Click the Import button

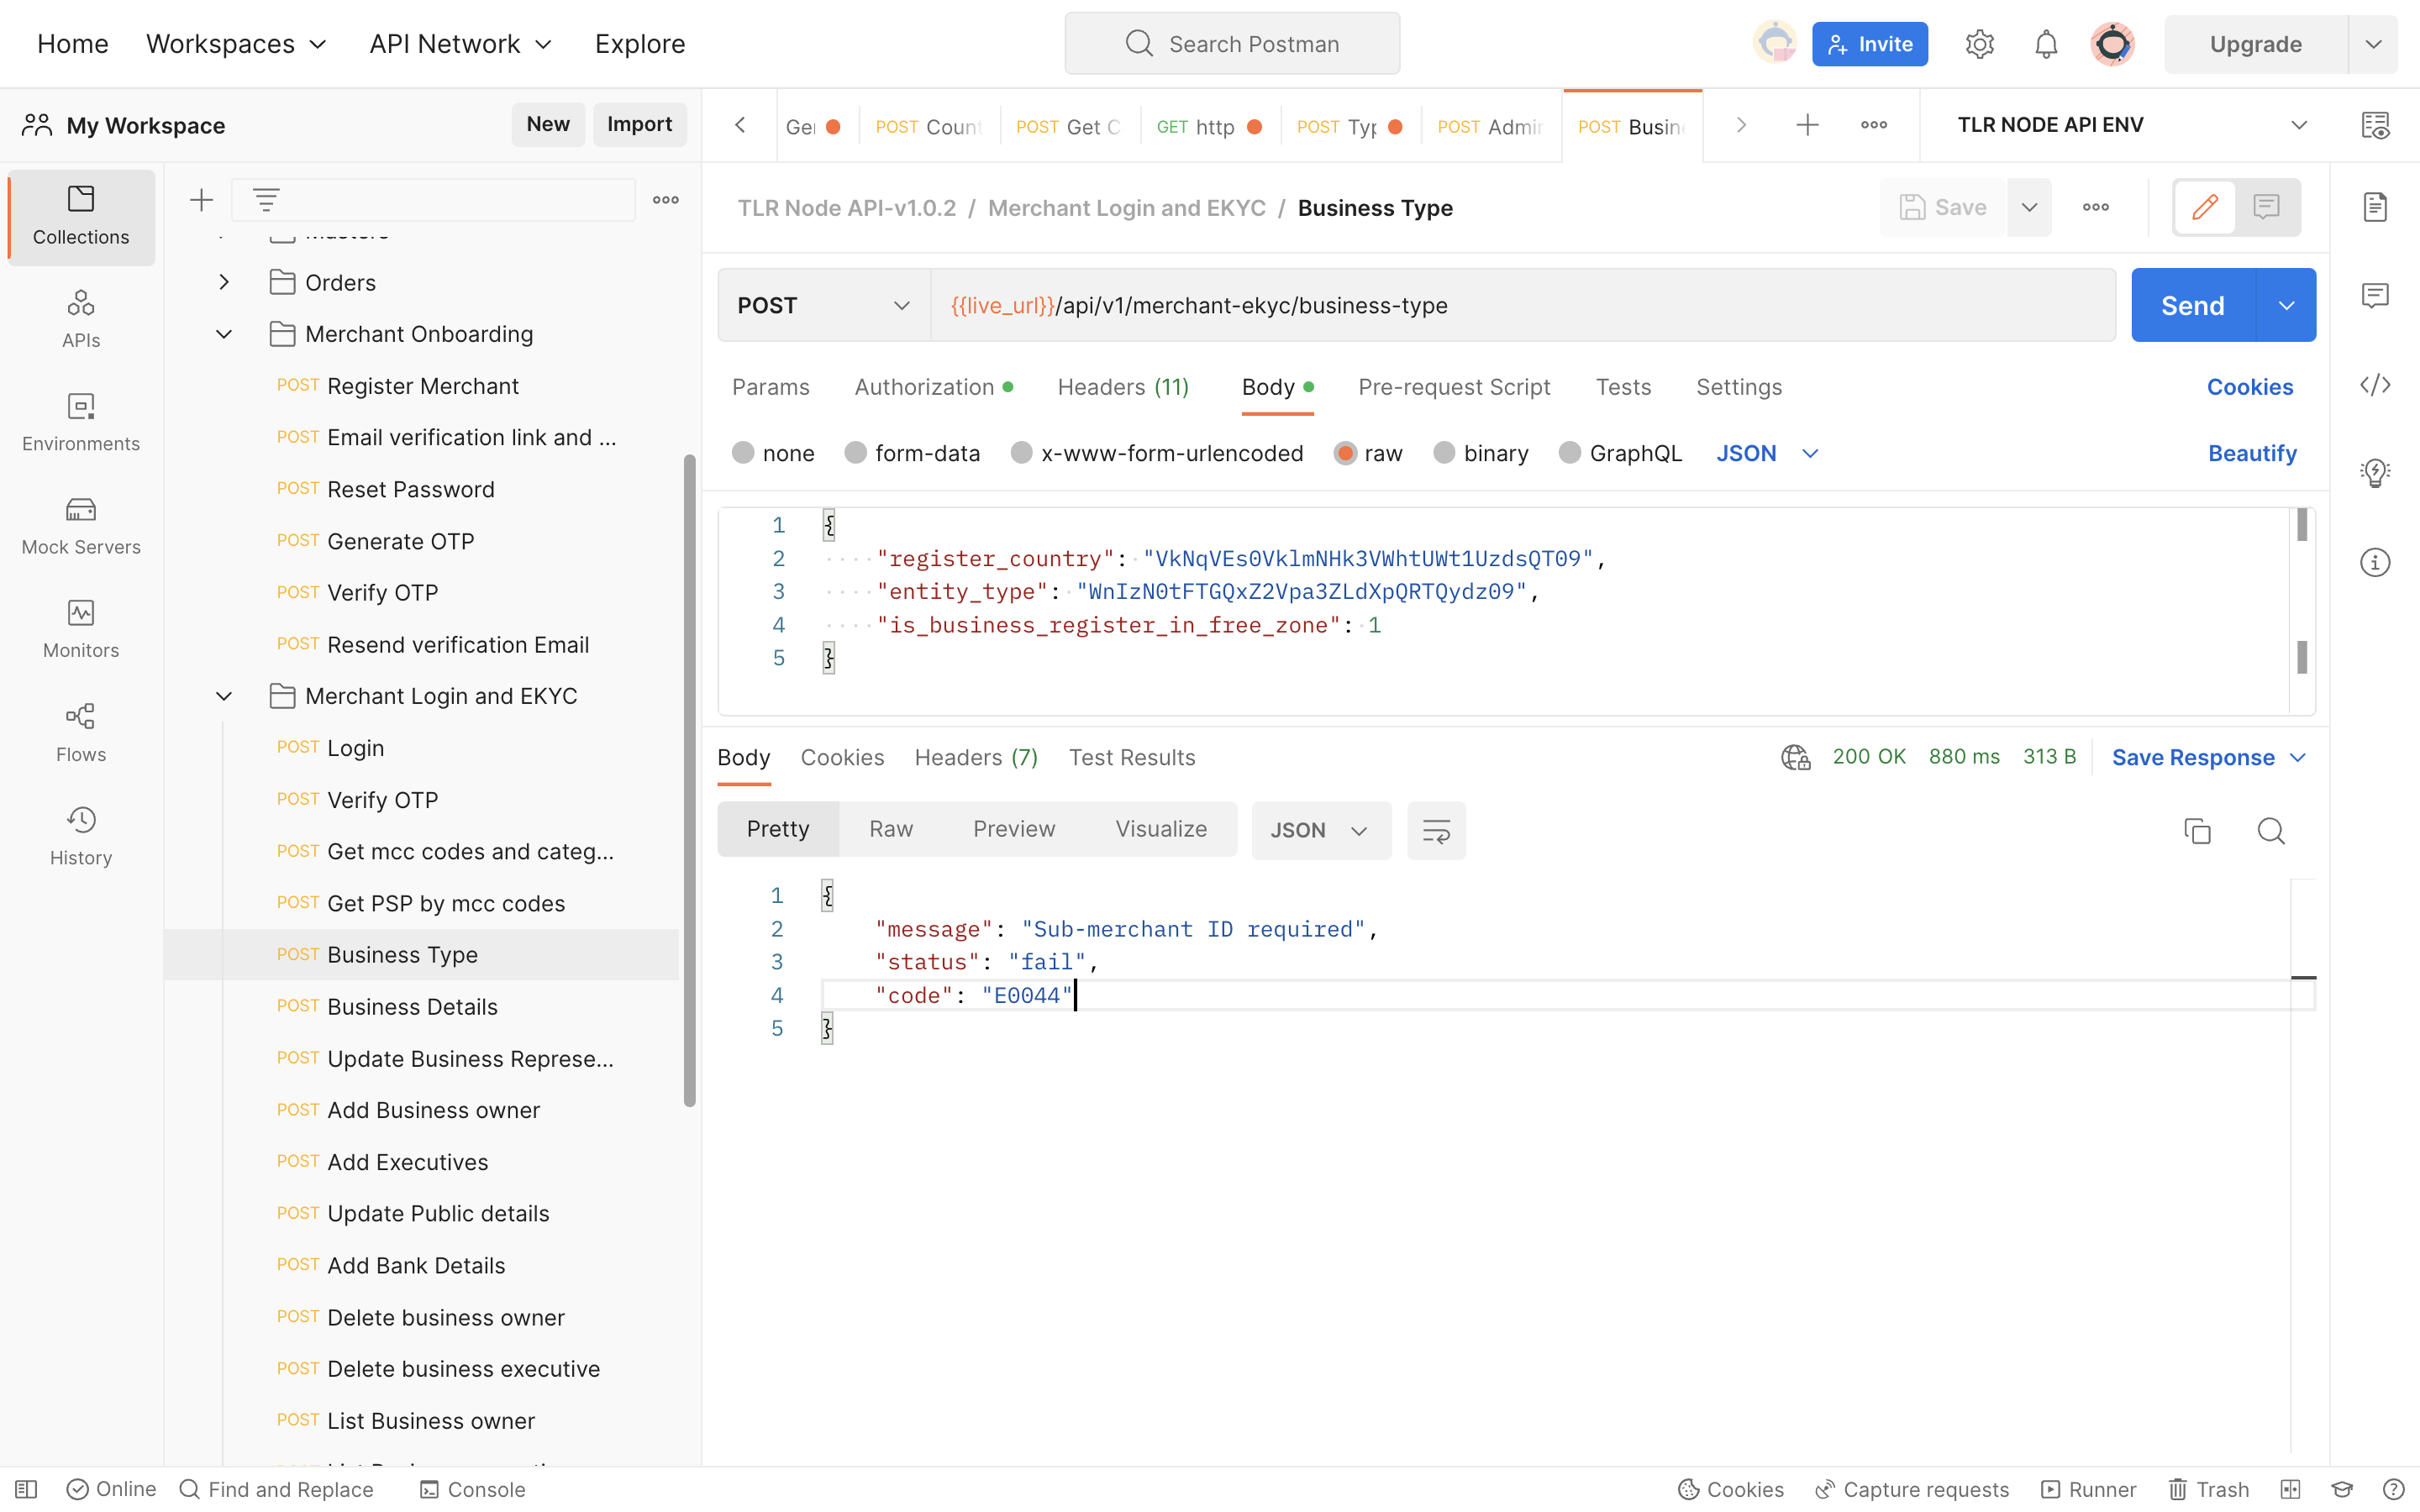[639, 124]
